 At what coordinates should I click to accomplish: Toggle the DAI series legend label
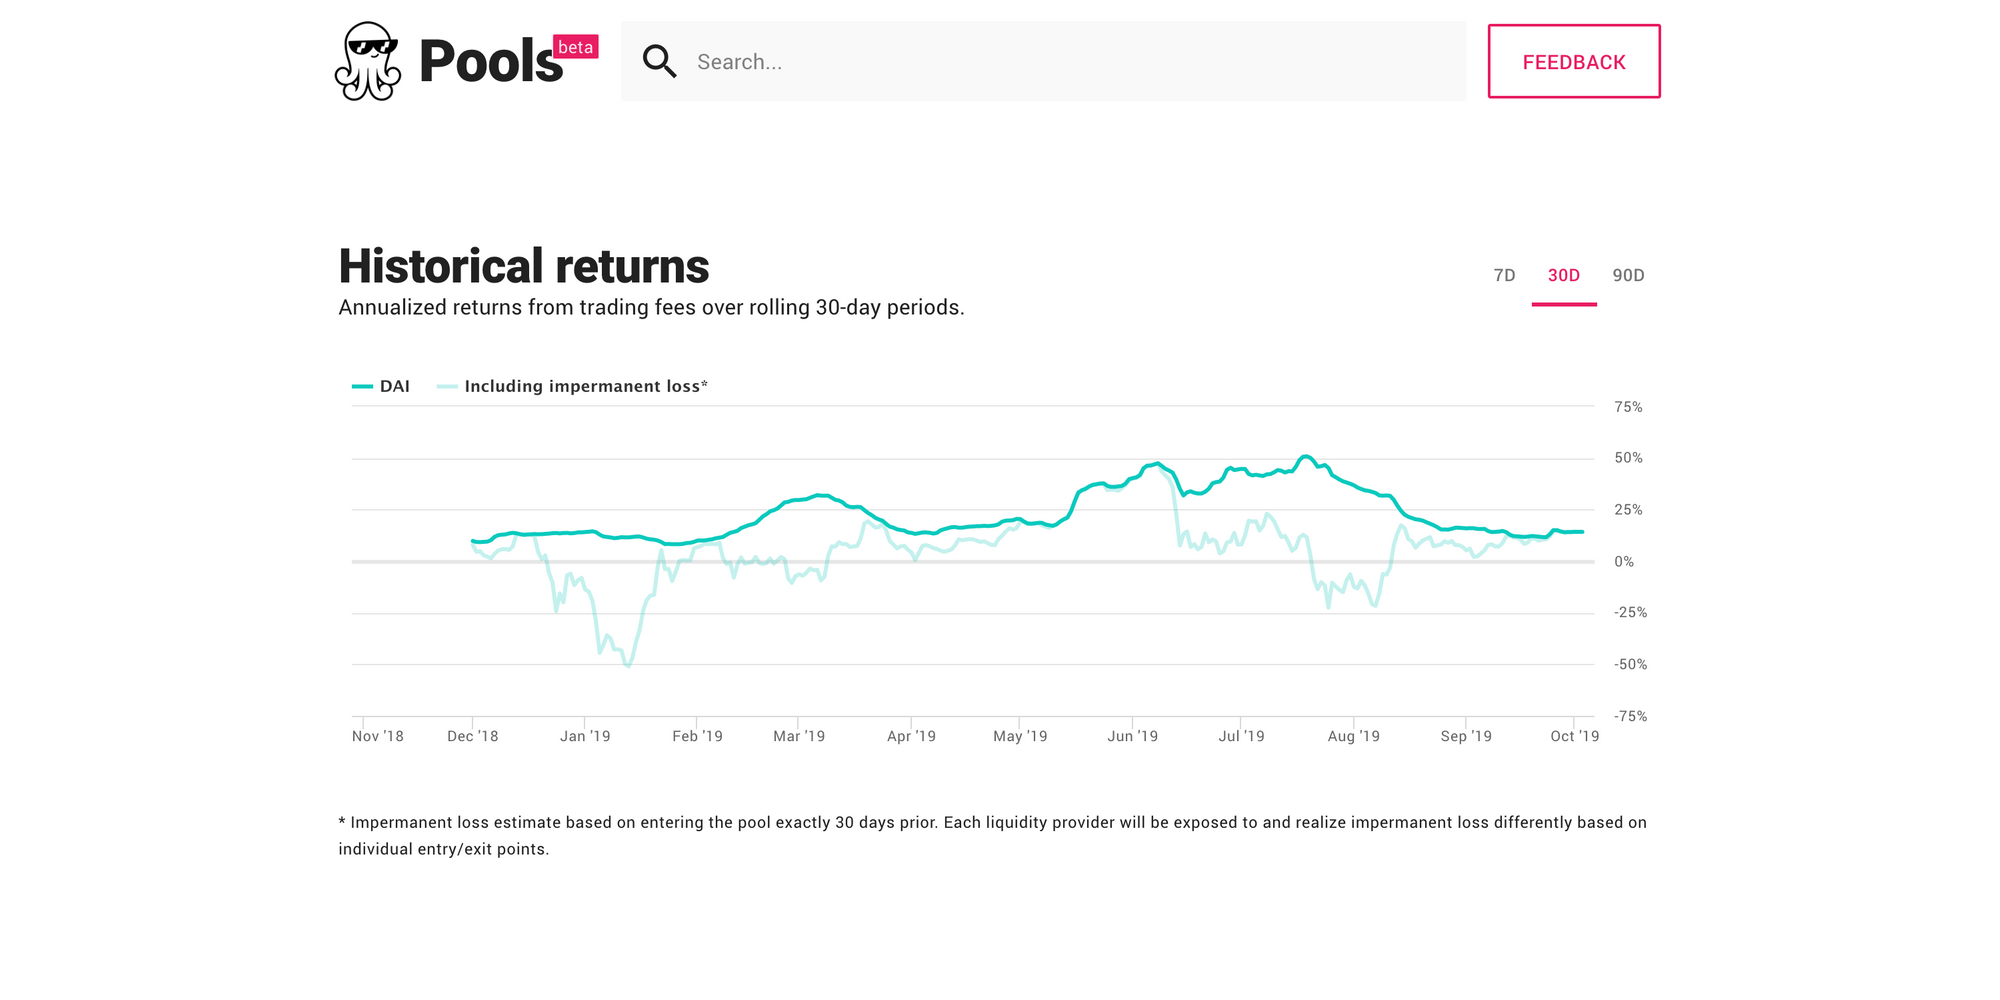395,387
